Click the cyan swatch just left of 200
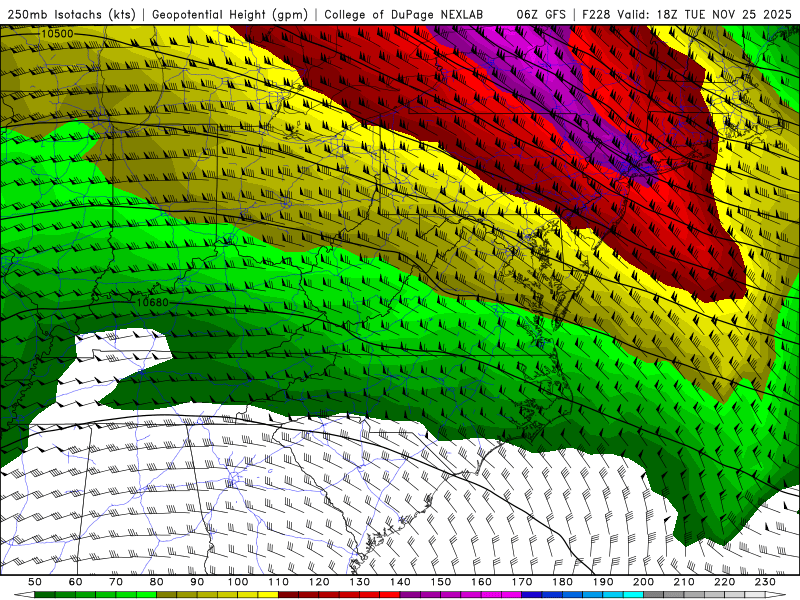 click(x=633, y=595)
